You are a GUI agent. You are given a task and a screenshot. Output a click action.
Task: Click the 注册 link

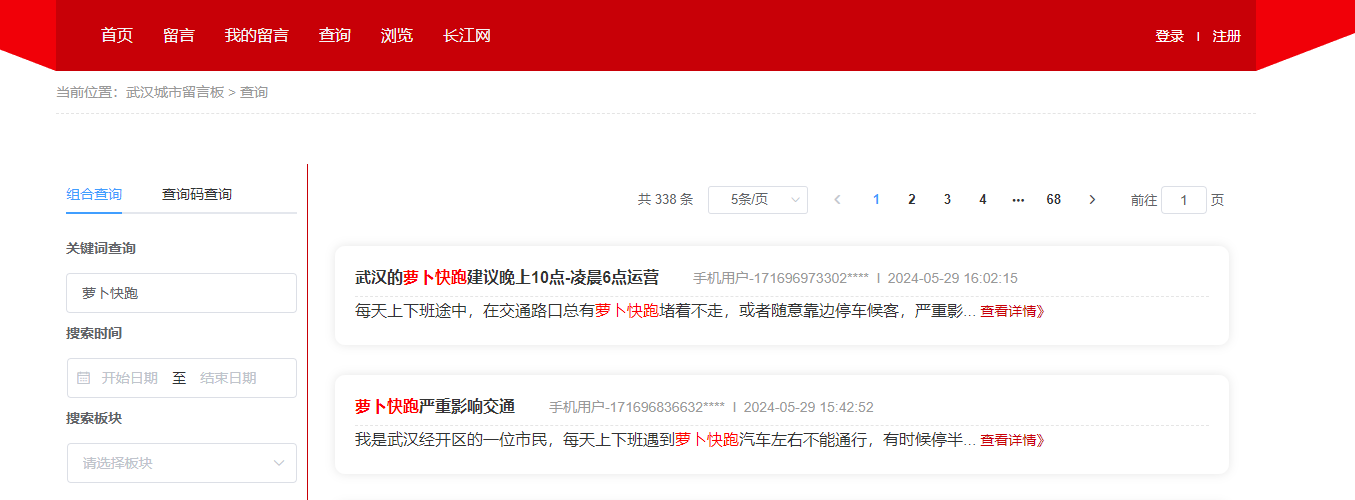pos(1227,36)
